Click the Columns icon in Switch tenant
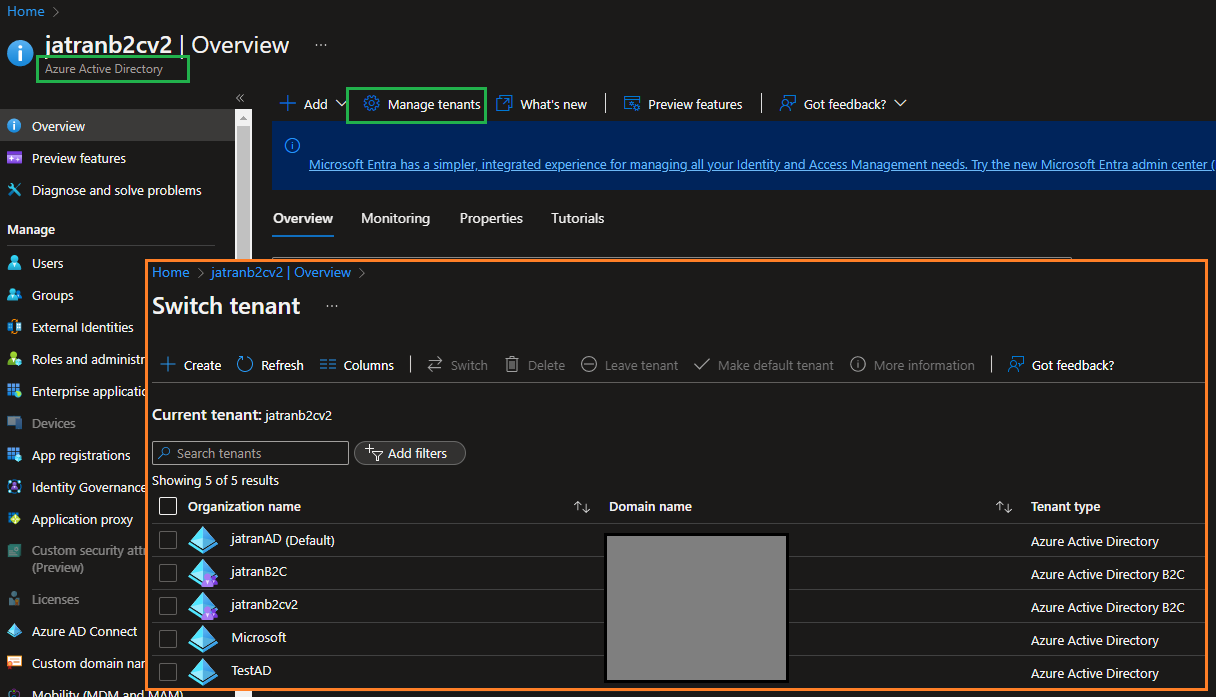 coord(328,365)
